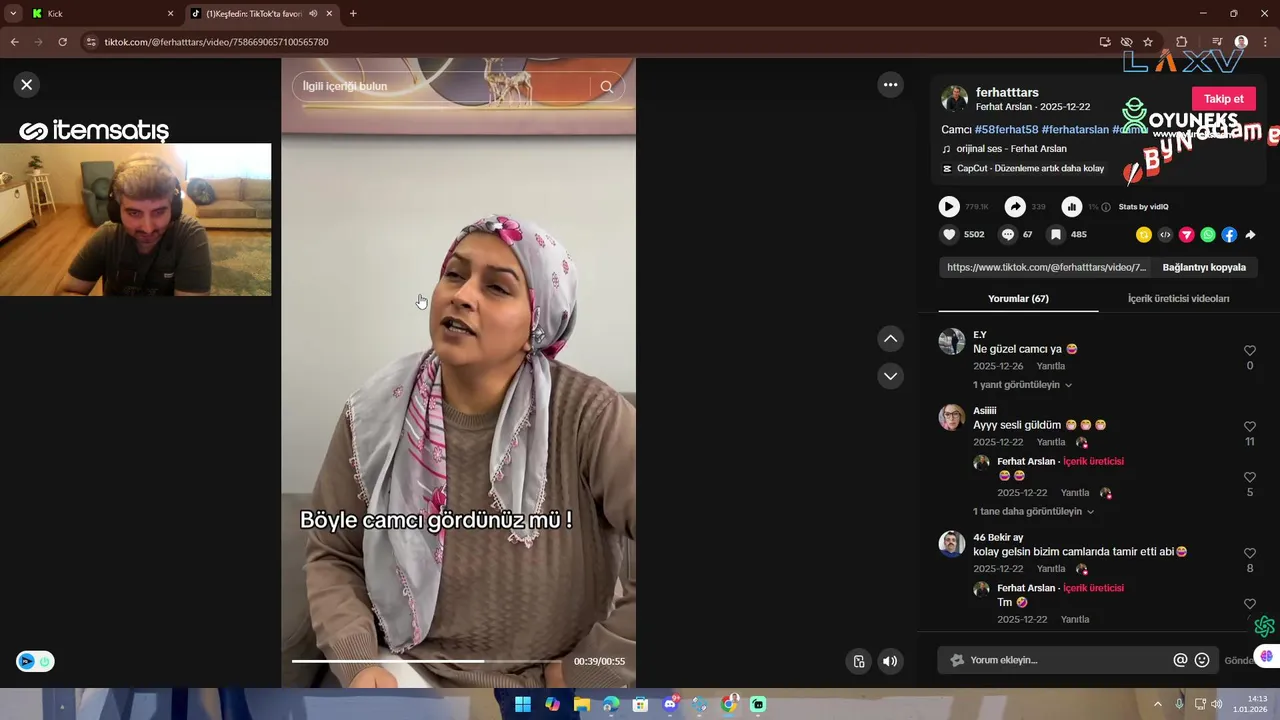Open File Explorer from taskbar
This screenshot has width=1280, height=720.
click(582, 704)
